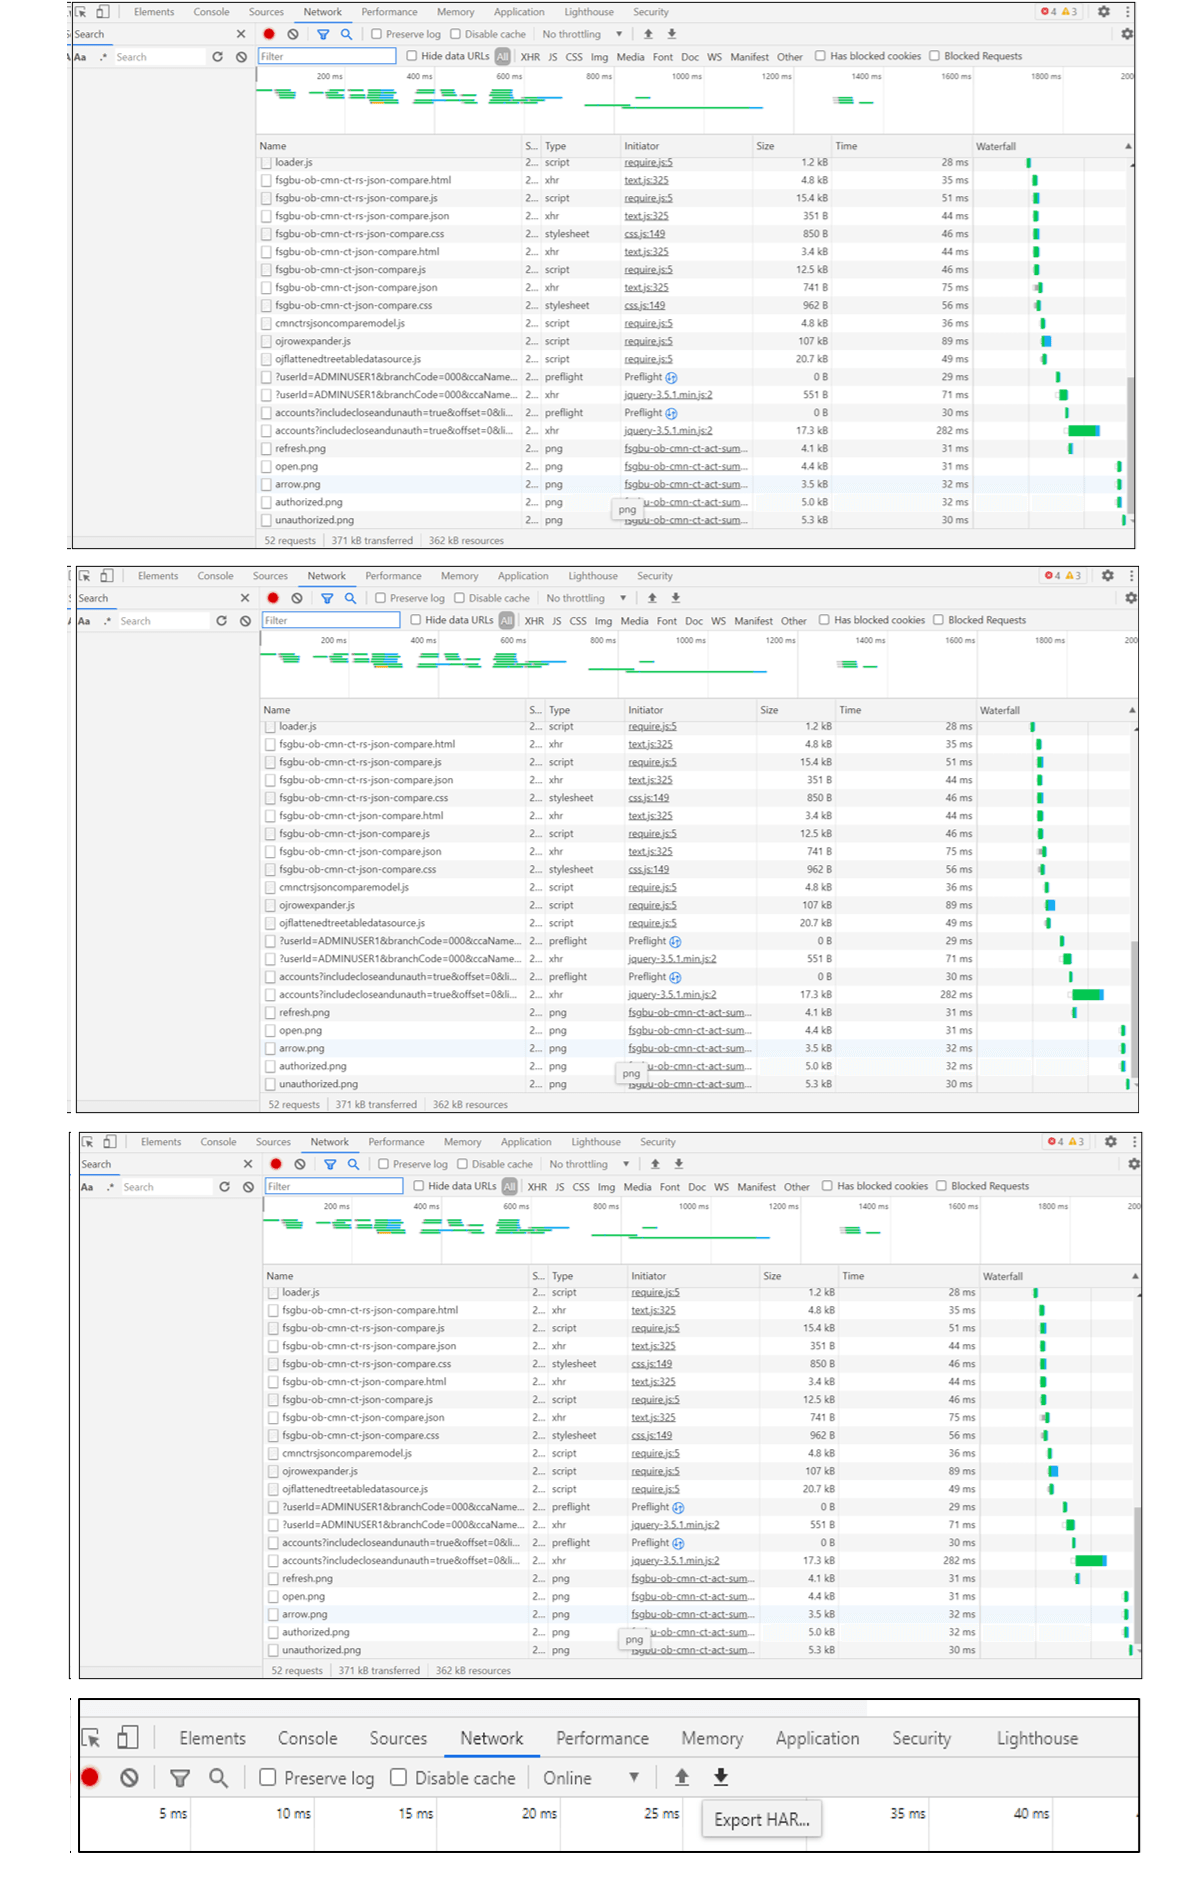Viewport: 1185px width, 1894px height.
Task: Toggle match case Aa in the top screenshot
Action: (80, 57)
